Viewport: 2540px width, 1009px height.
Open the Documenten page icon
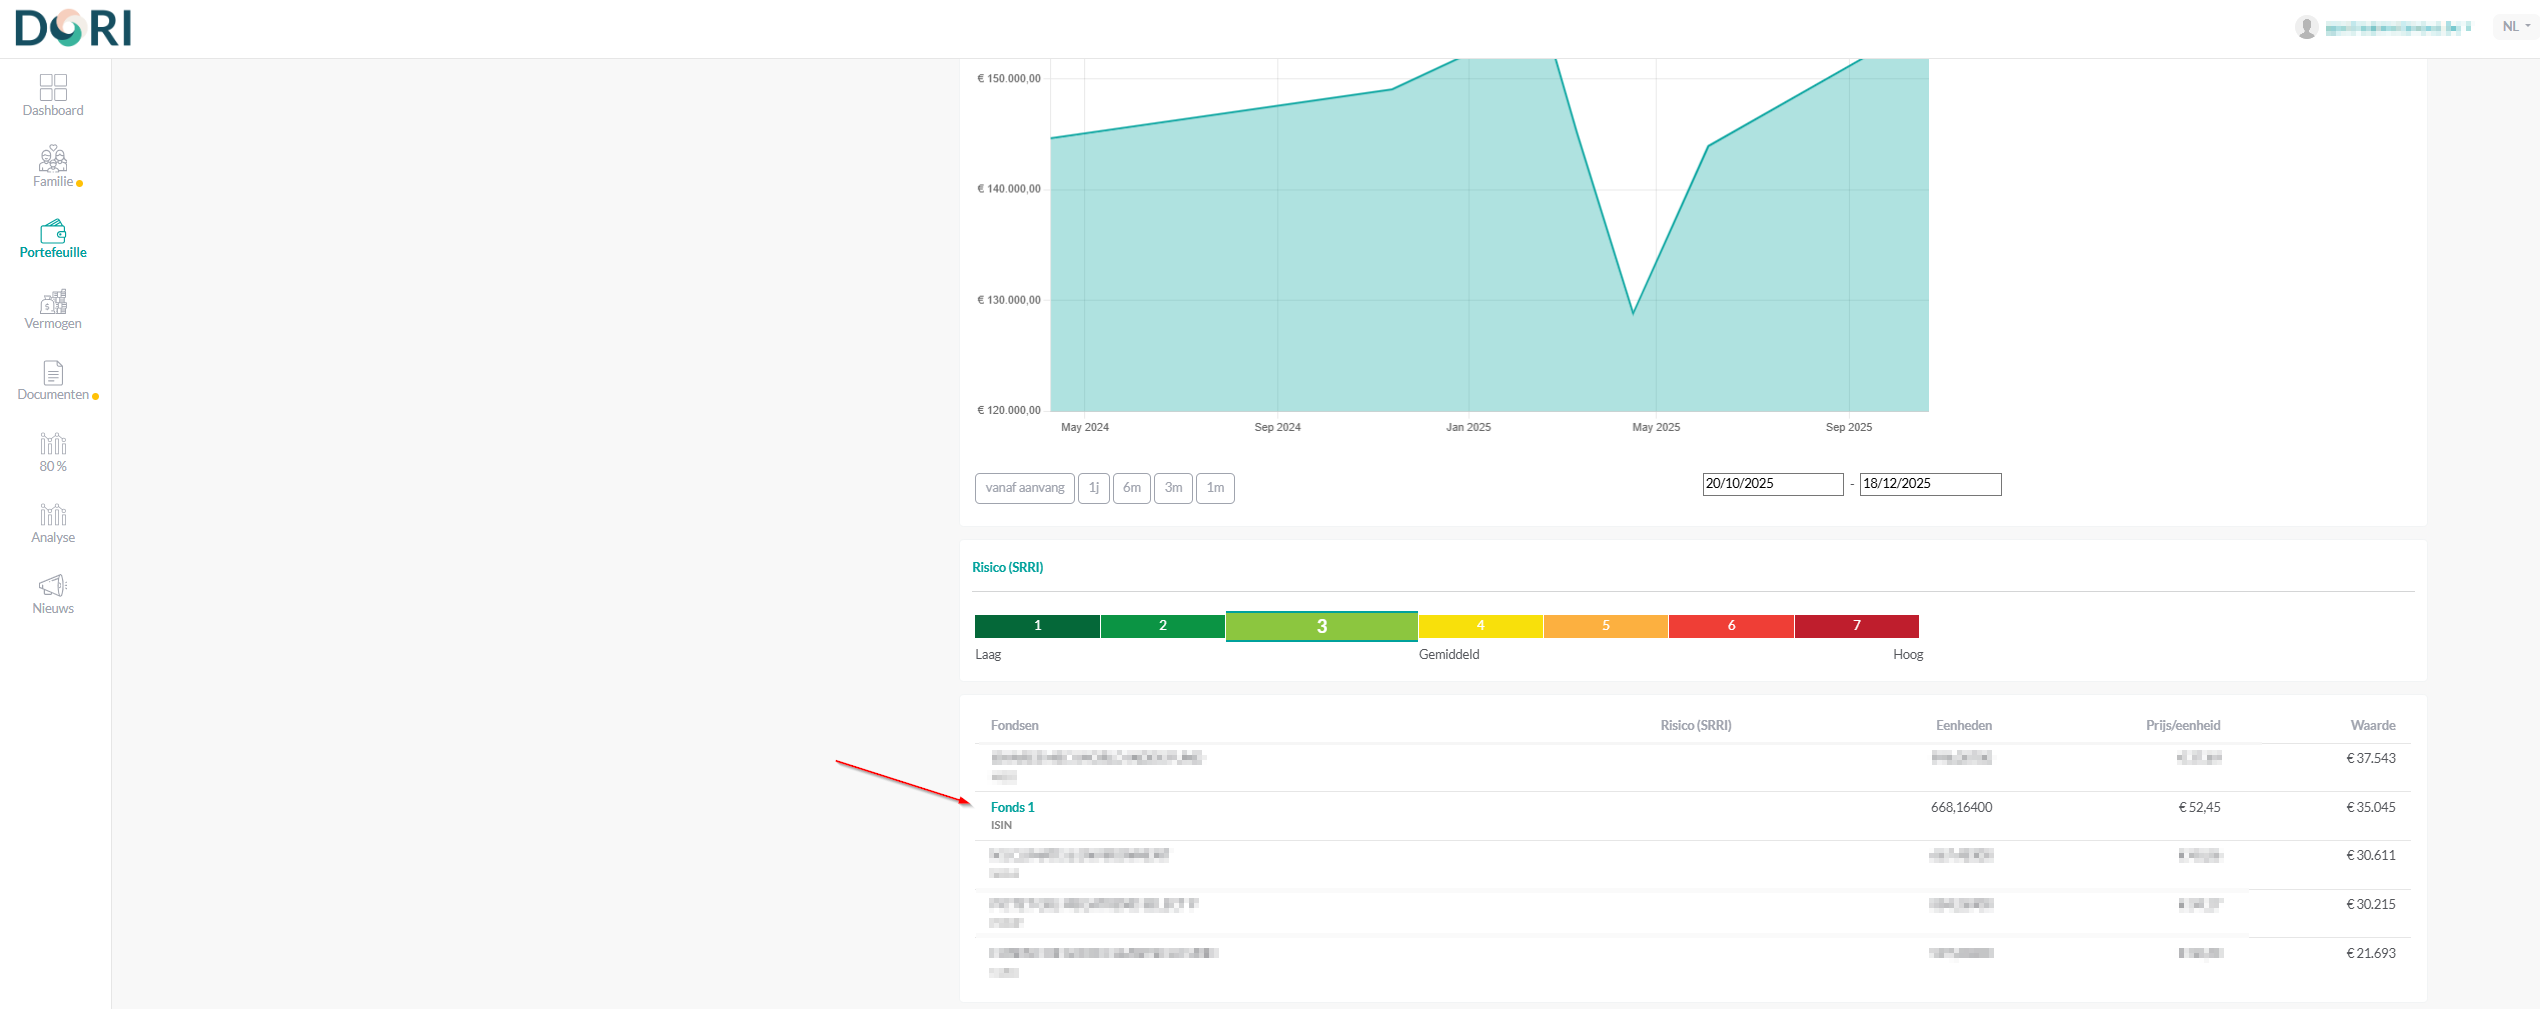53,373
